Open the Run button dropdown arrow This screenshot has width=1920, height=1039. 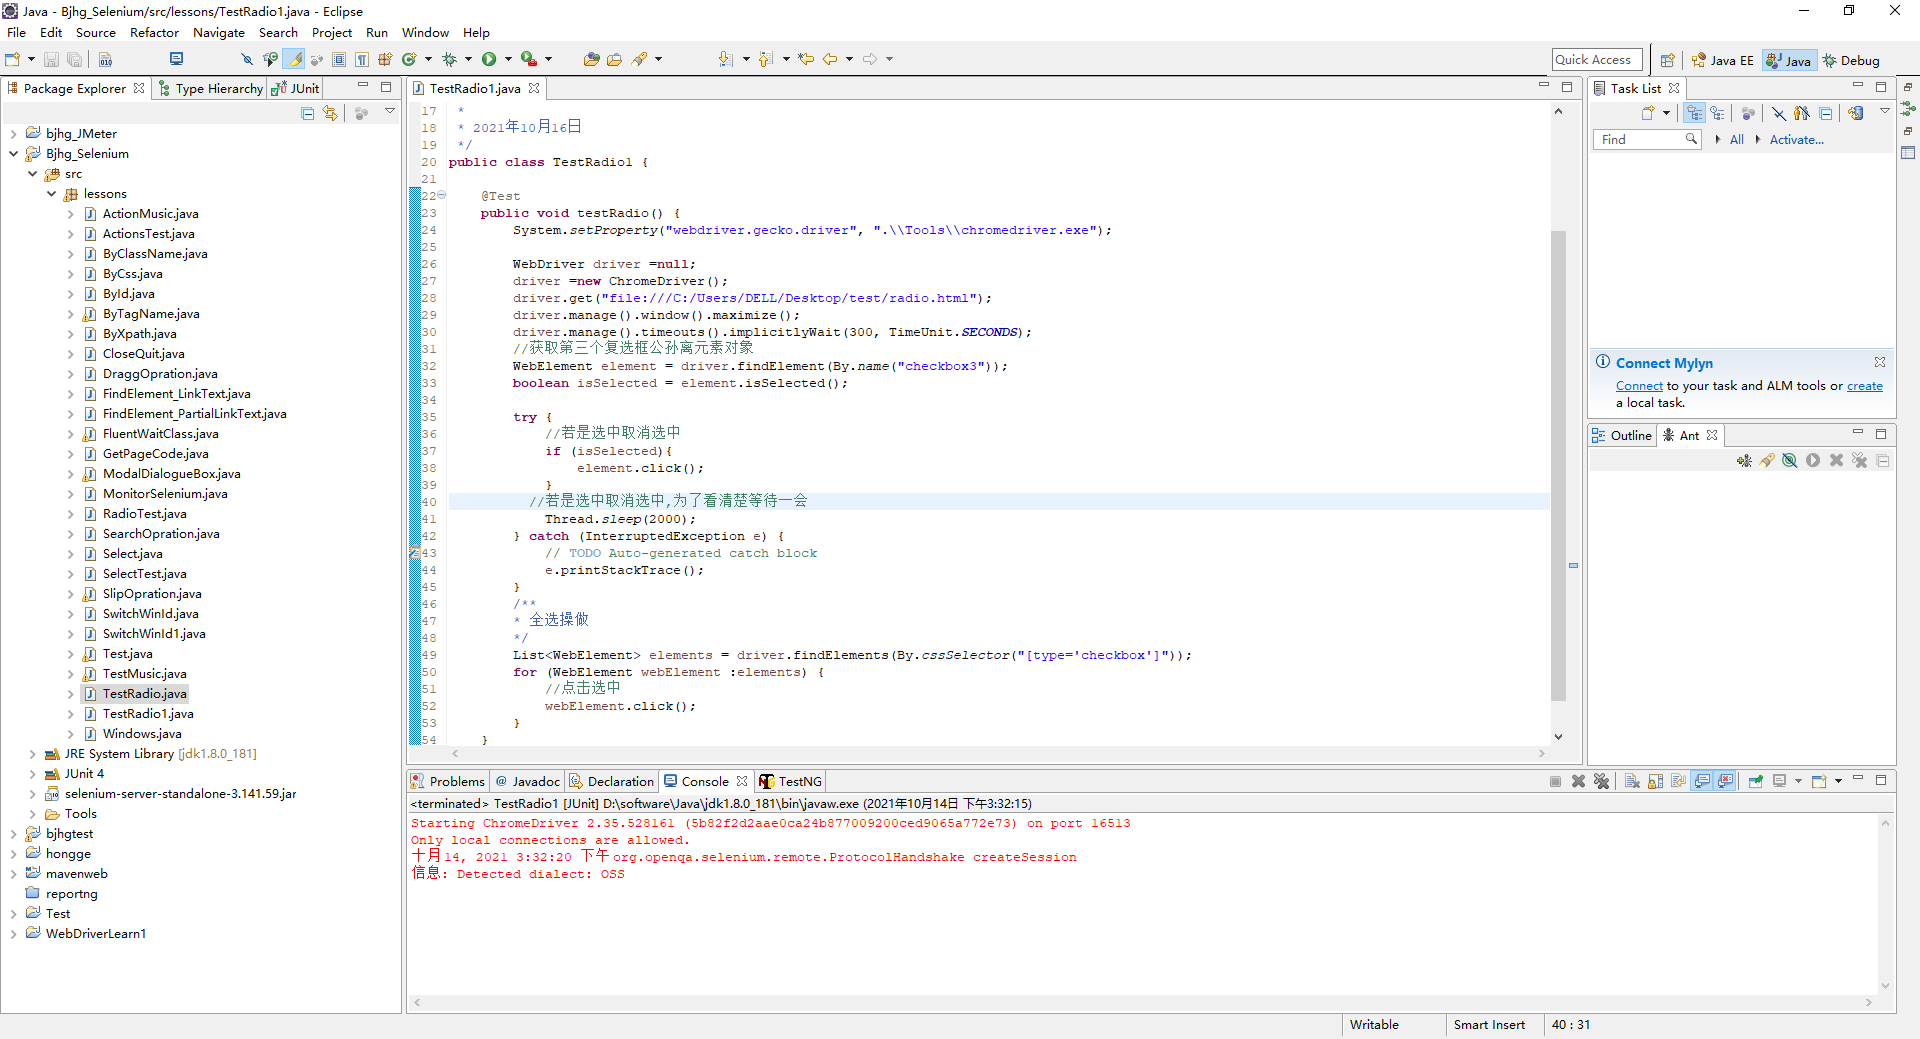(508, 59)
